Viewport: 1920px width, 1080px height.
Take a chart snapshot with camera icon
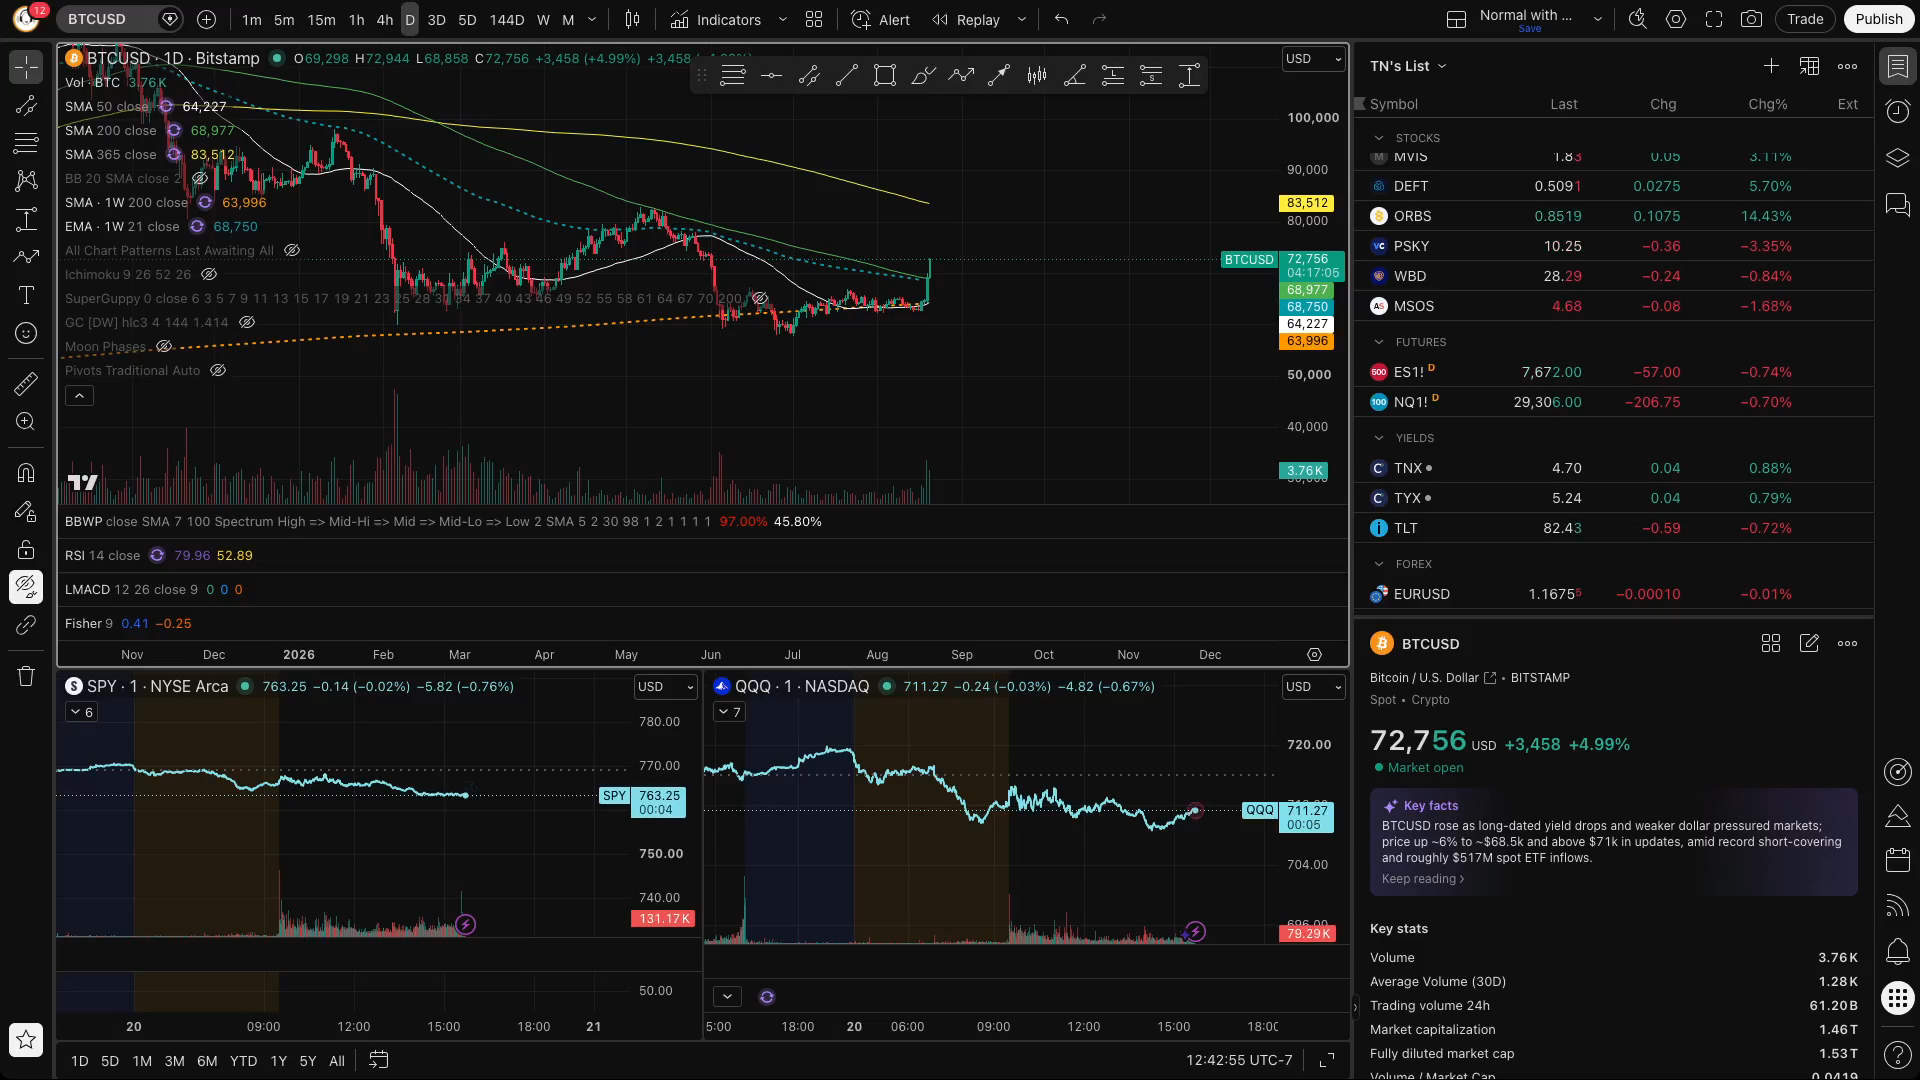[1751, 19]
